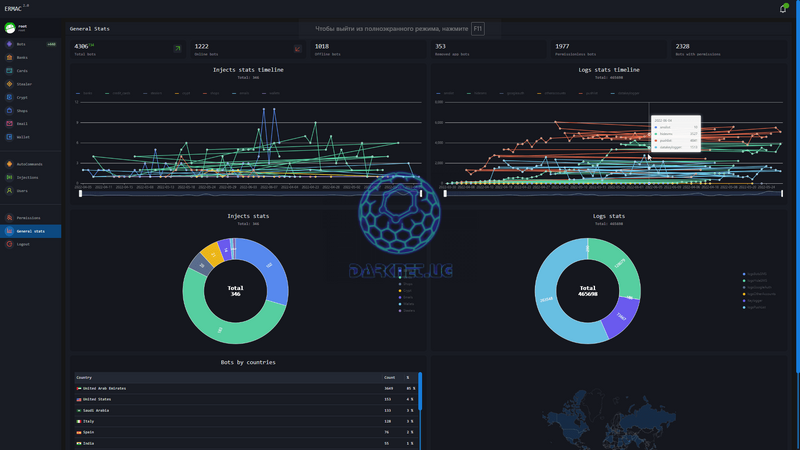800x450 pixels.
Task: Click the Bots by countries table scrollbar
Action: tap(420, 391)
